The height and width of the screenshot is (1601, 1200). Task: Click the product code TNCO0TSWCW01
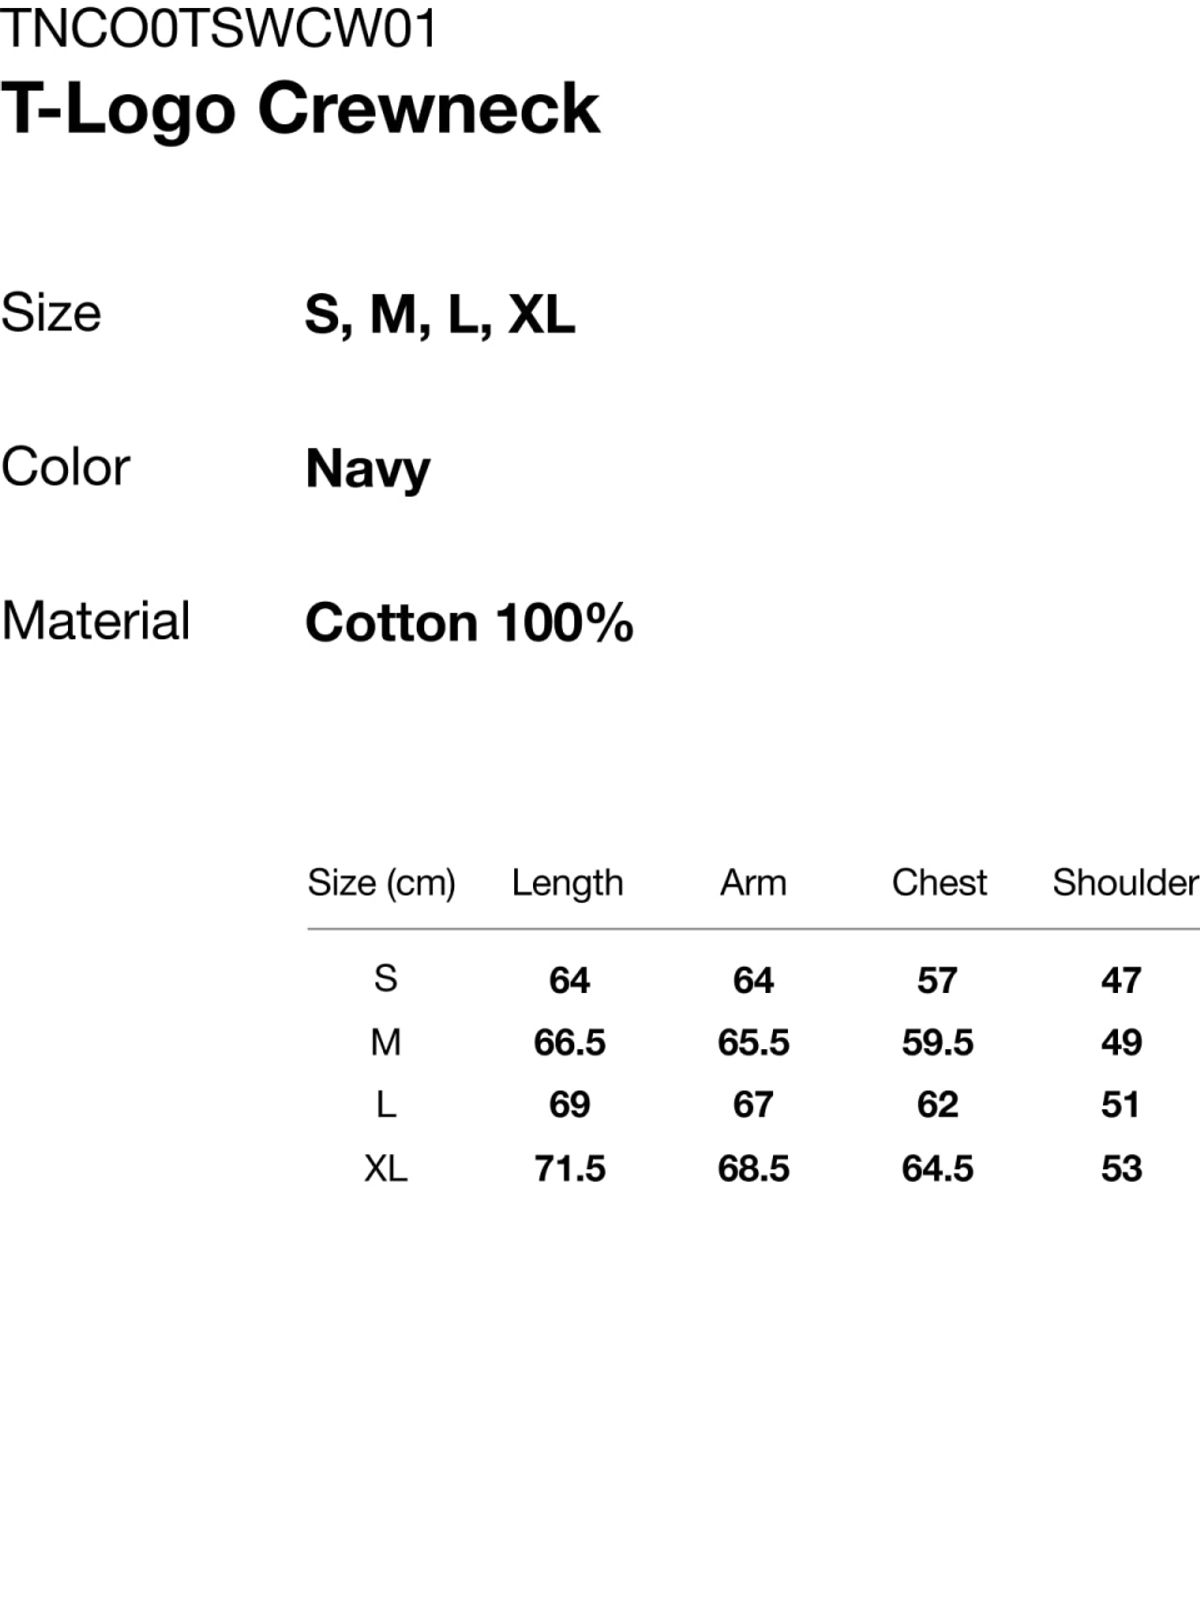[219, 28]
